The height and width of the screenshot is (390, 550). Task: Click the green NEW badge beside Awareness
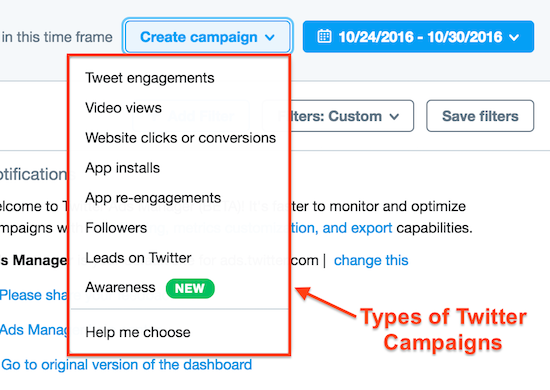click(x=190, y=288)
